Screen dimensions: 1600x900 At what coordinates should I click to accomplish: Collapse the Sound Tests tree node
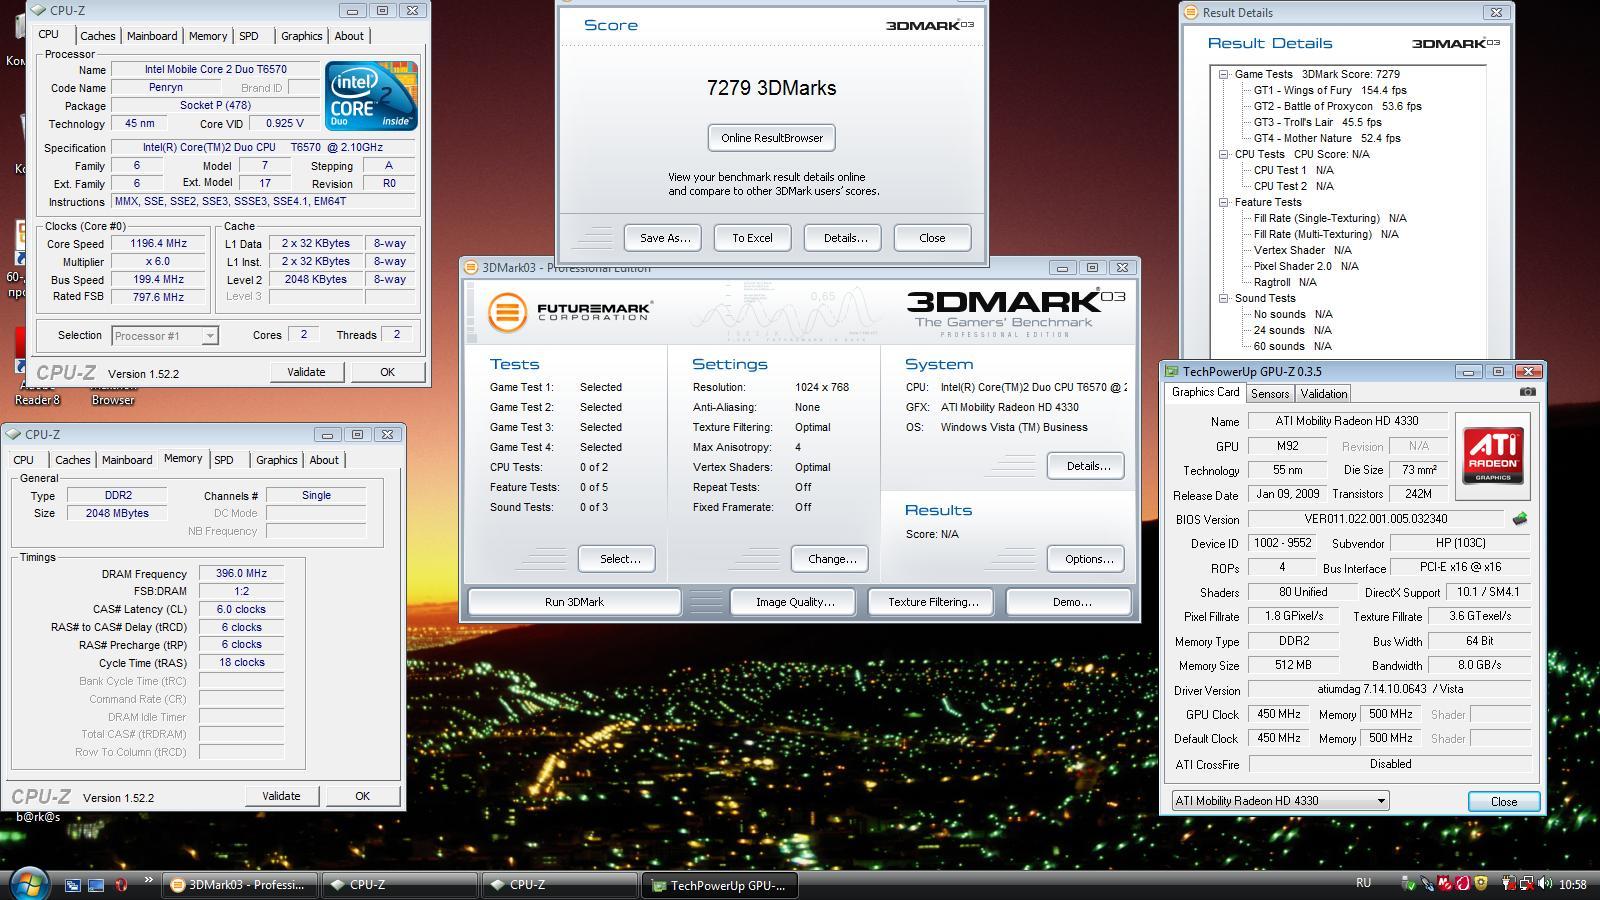[1223, 298]
